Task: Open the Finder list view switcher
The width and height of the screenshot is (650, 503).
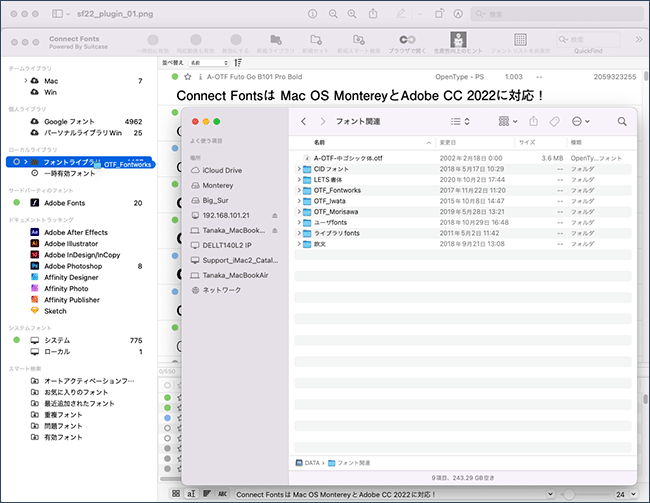Action: pos(460,121)
